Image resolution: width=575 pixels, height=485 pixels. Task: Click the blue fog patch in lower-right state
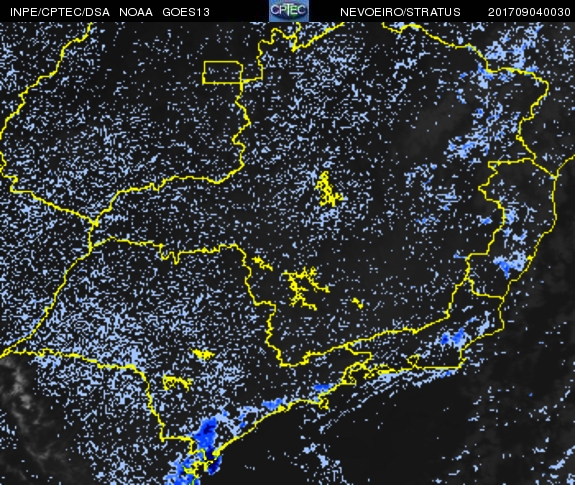click(x=452, y=337)
